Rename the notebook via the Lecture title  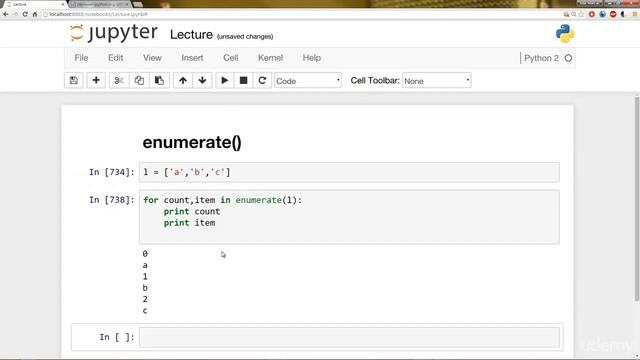click(191, 35)
